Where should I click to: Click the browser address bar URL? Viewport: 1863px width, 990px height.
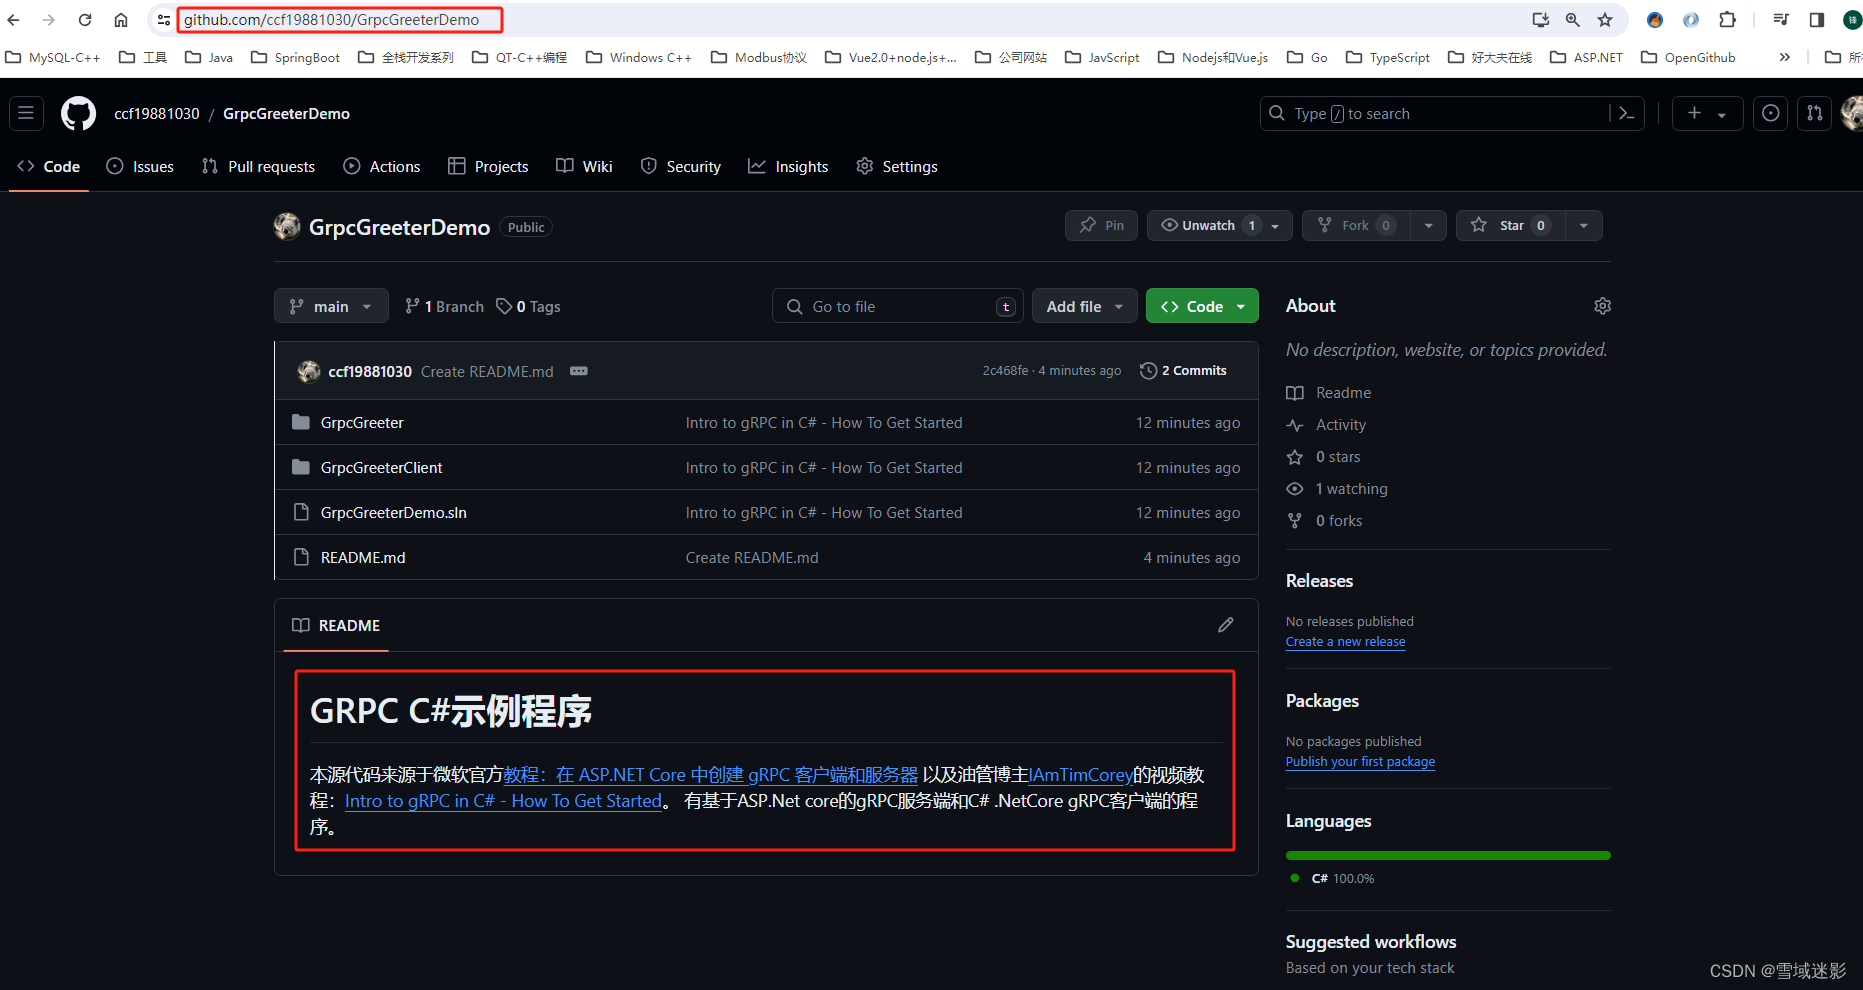tap(331, 20)
